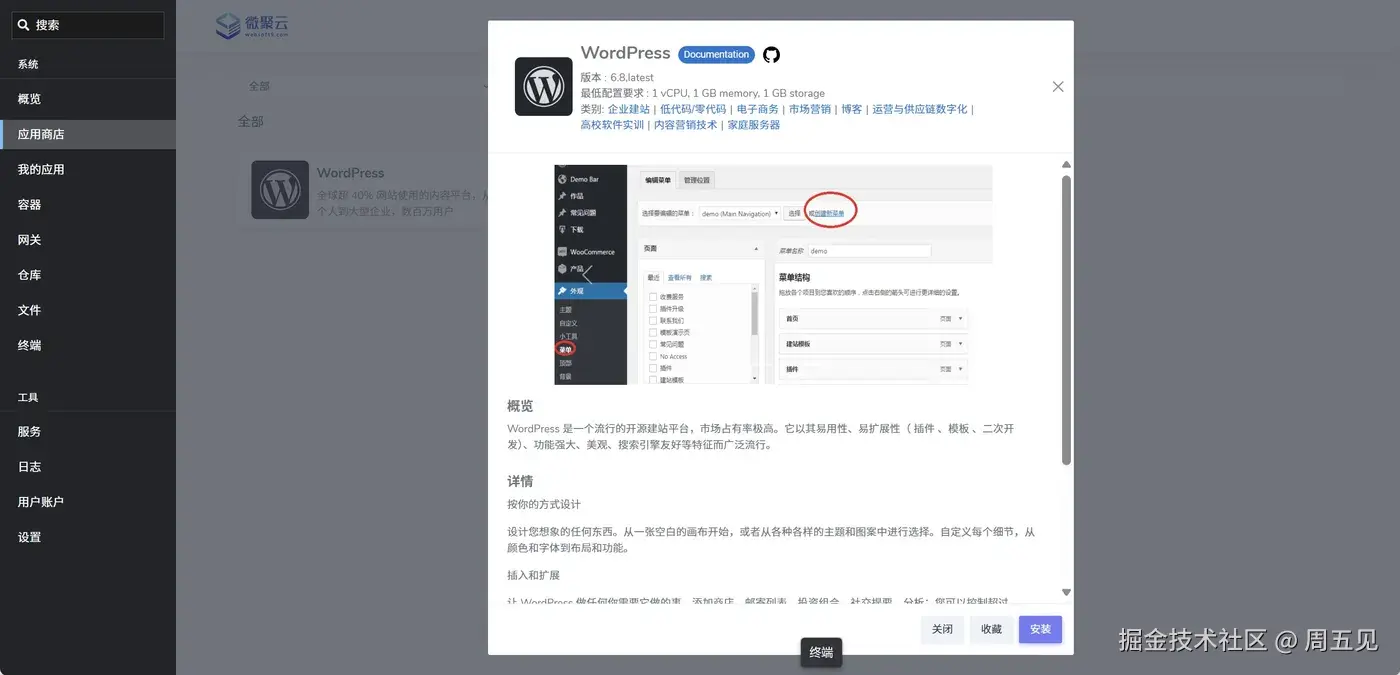1400x675 pixels.
Task: Open the 博客 category link
Action: pyautogui.click(x=852, y=109)
